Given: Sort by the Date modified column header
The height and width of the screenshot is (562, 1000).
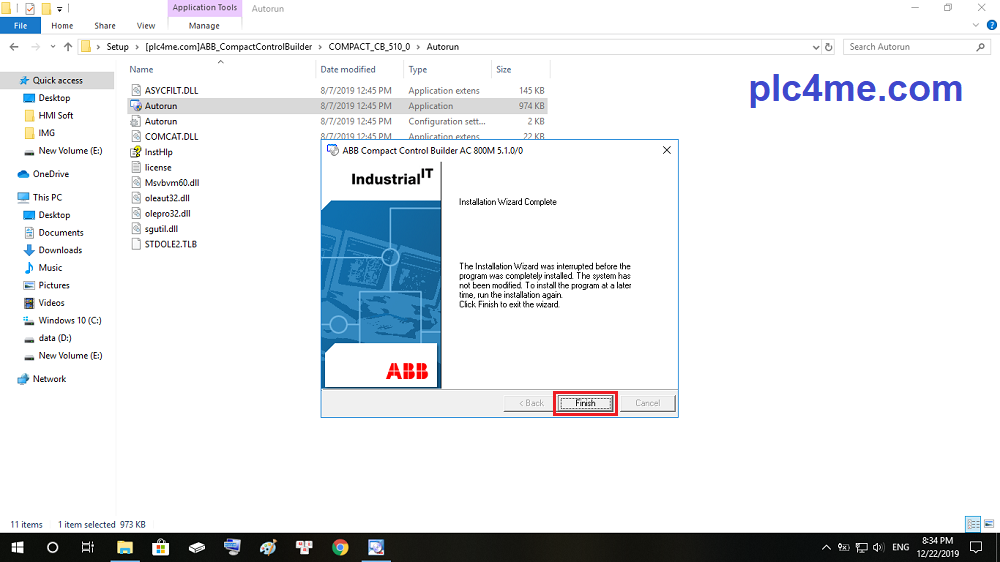Looking at the screenshot, I should tap(348, 70).
